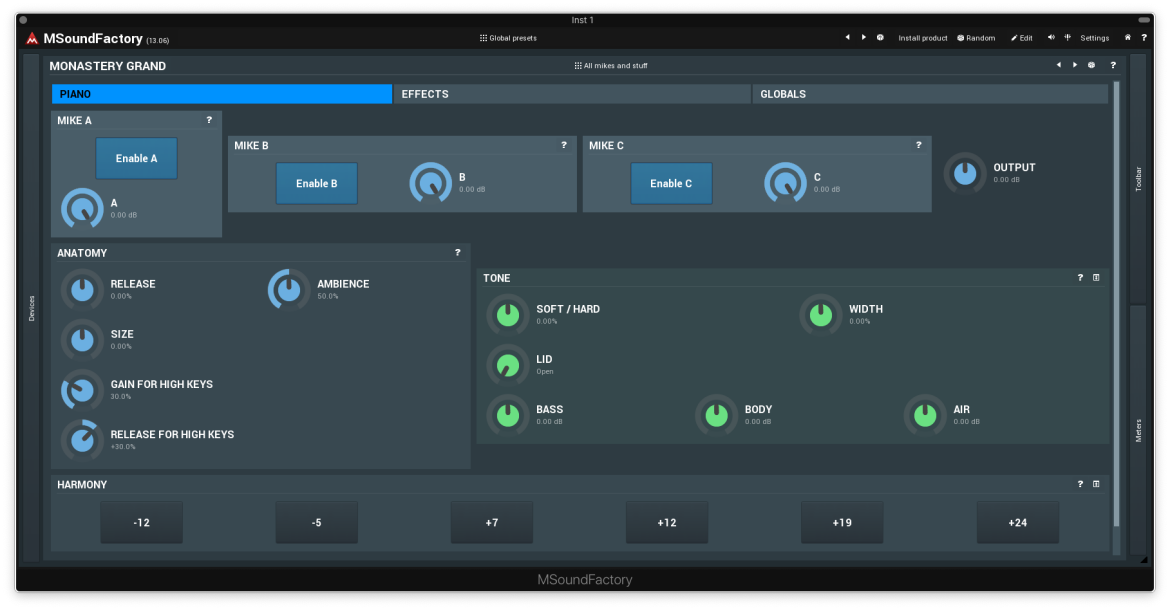Open help for the Tone panel

pos(1080,277)
